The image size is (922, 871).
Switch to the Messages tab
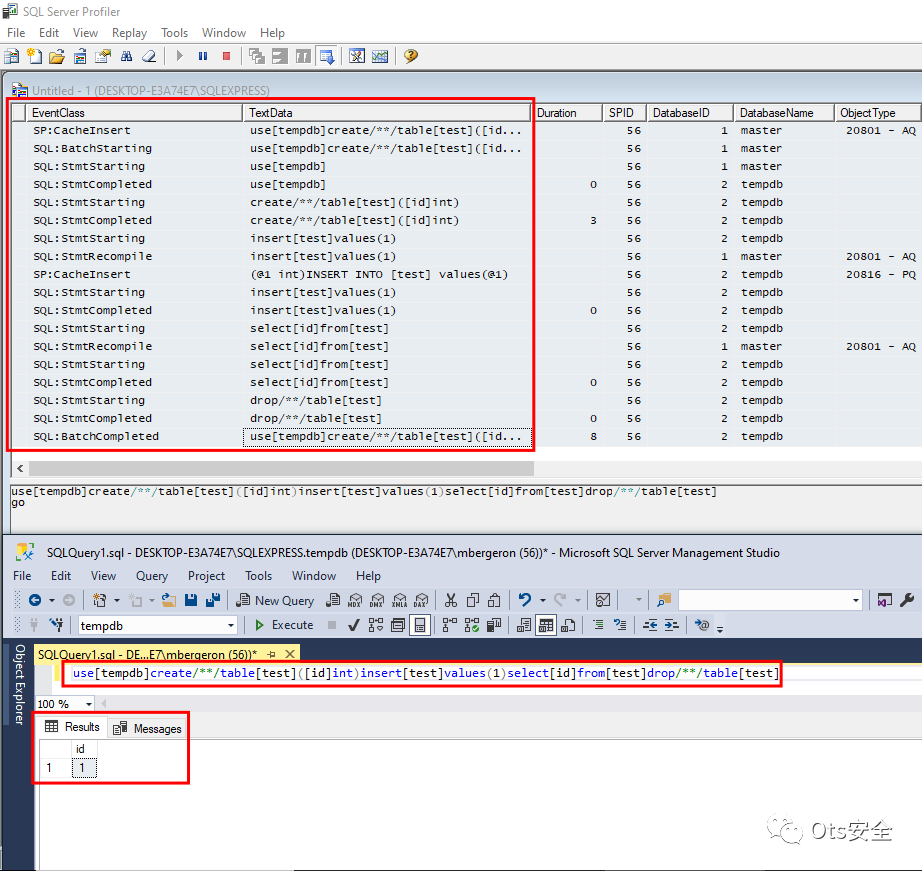[148, 729]
